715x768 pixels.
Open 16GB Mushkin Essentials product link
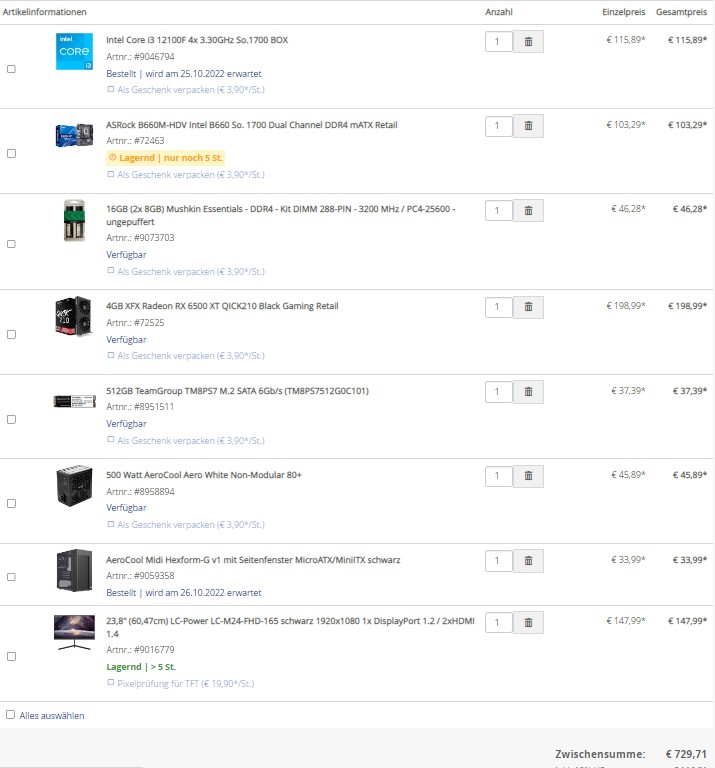(x=281, y=216)
